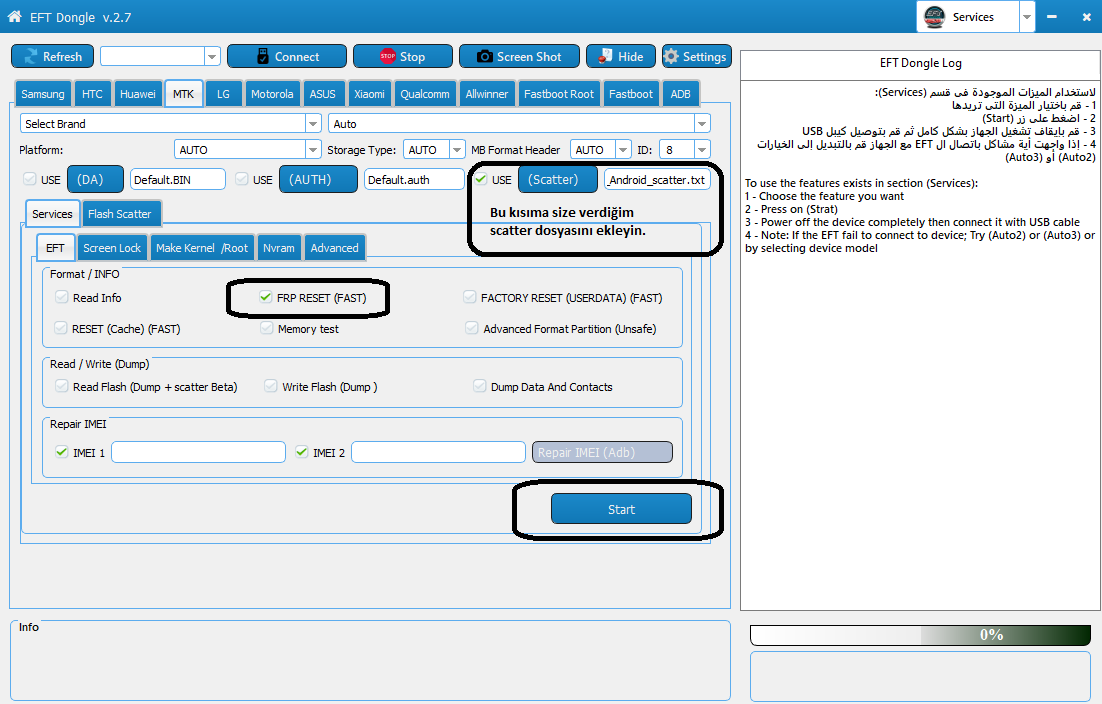
Task: Click the Default.BIN file field
Action: 178,179
